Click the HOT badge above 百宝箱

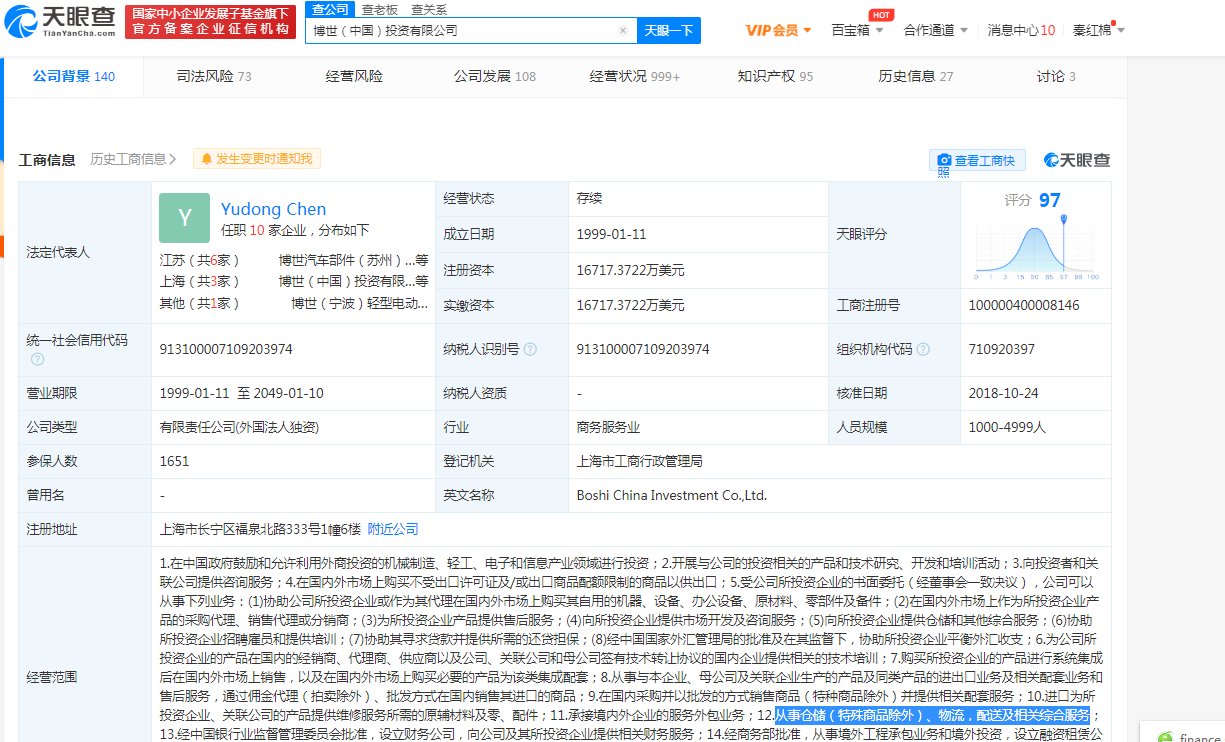pyautogui.click(x=880, y=15)
